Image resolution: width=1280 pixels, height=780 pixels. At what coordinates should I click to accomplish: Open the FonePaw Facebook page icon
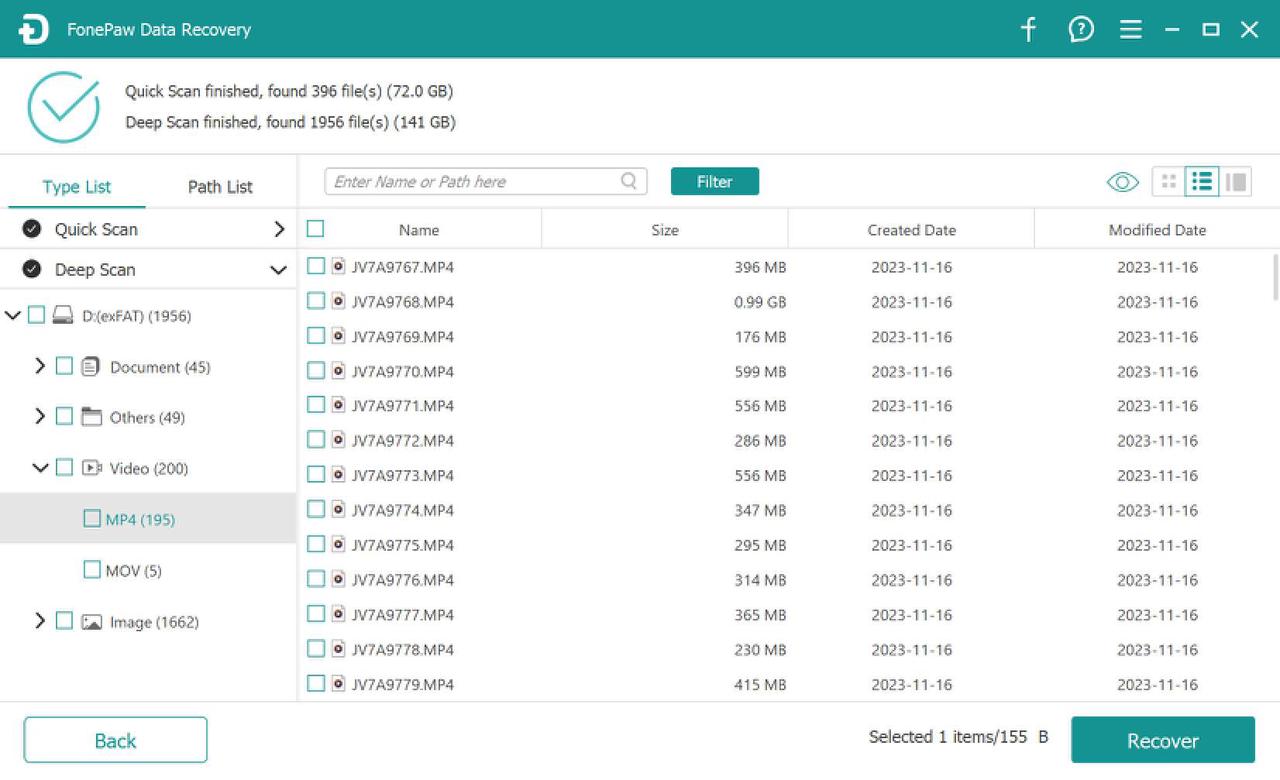(x=1028, y=29)
